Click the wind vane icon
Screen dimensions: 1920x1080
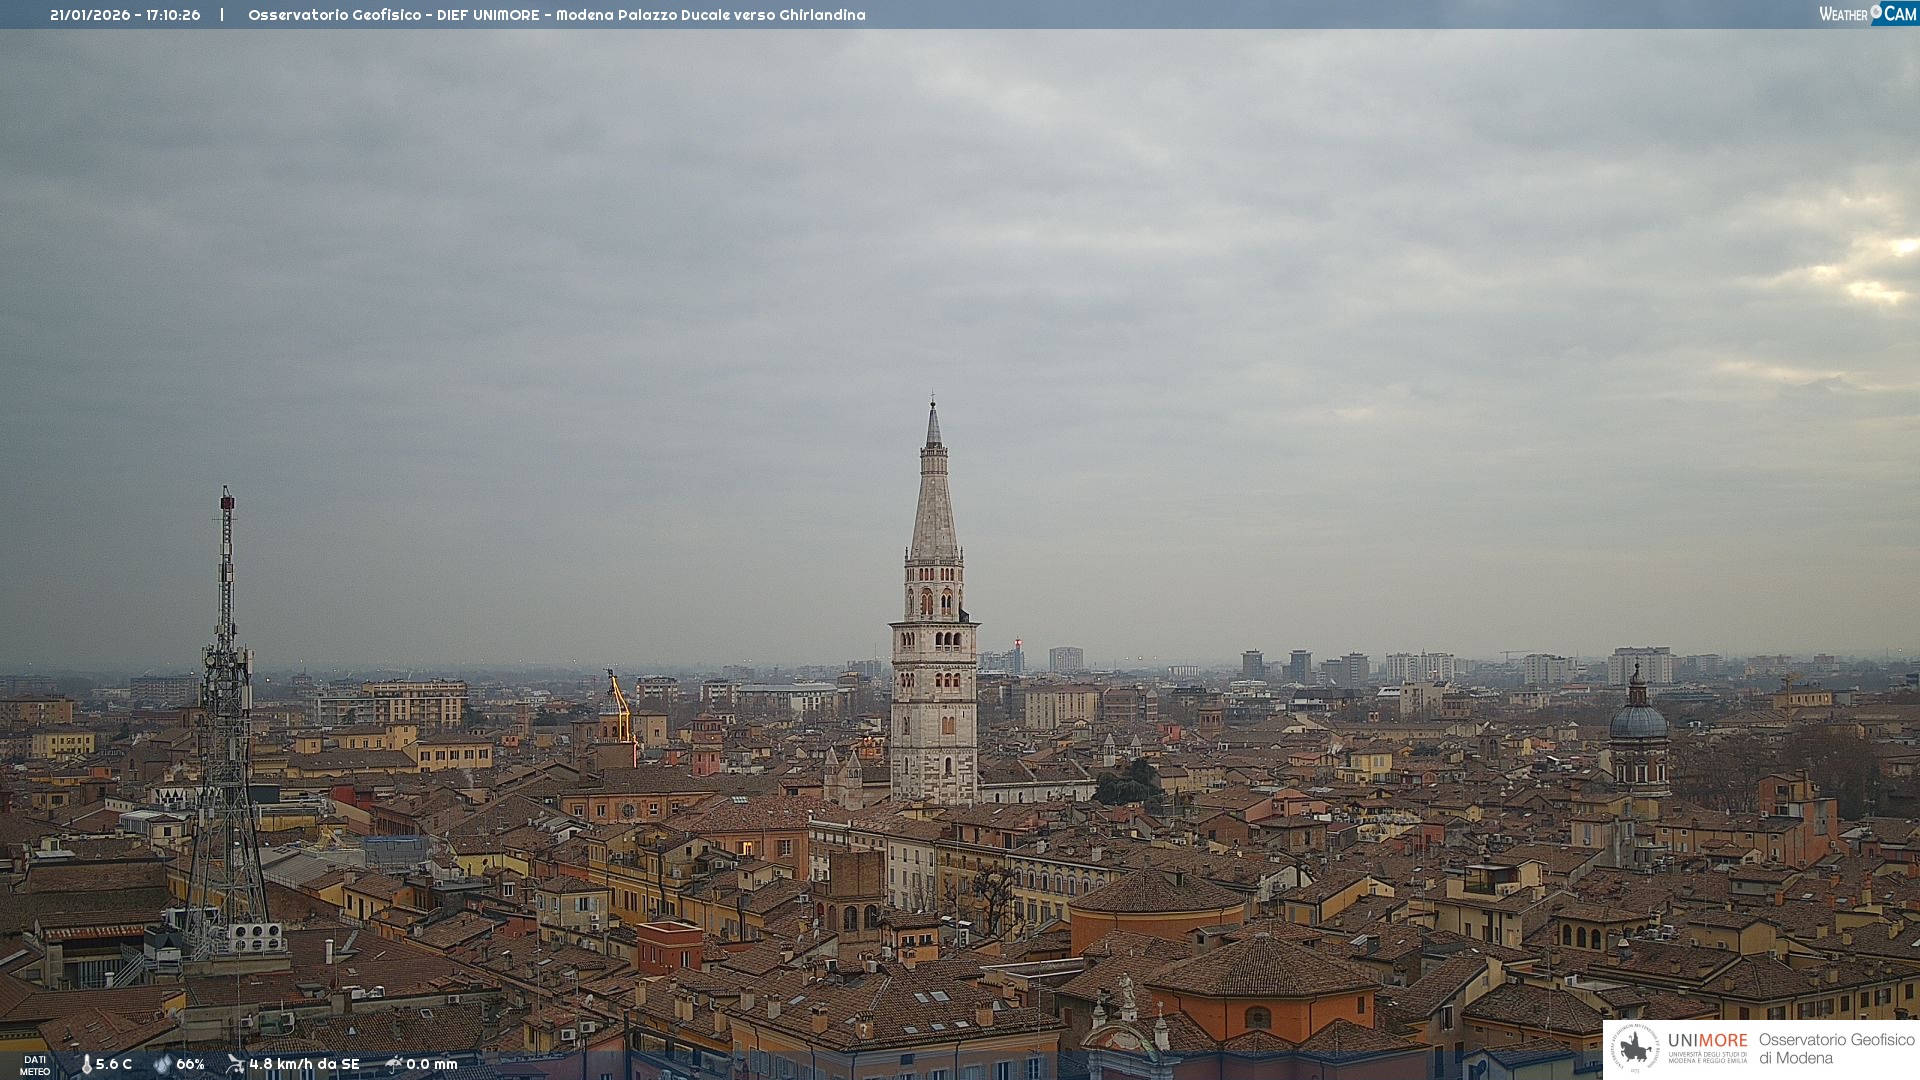[235, 1064]
